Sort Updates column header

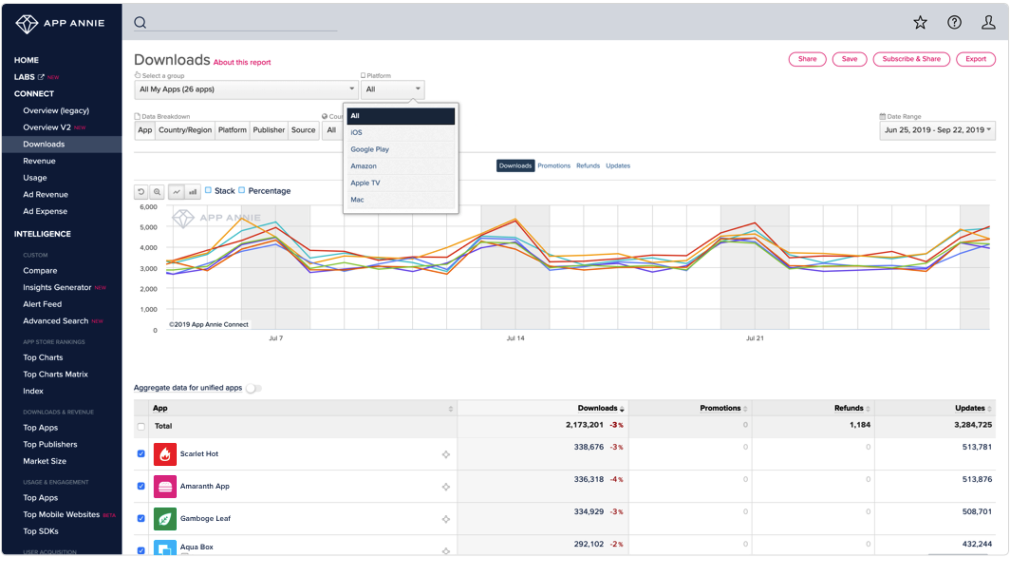(x=973, y=408)
